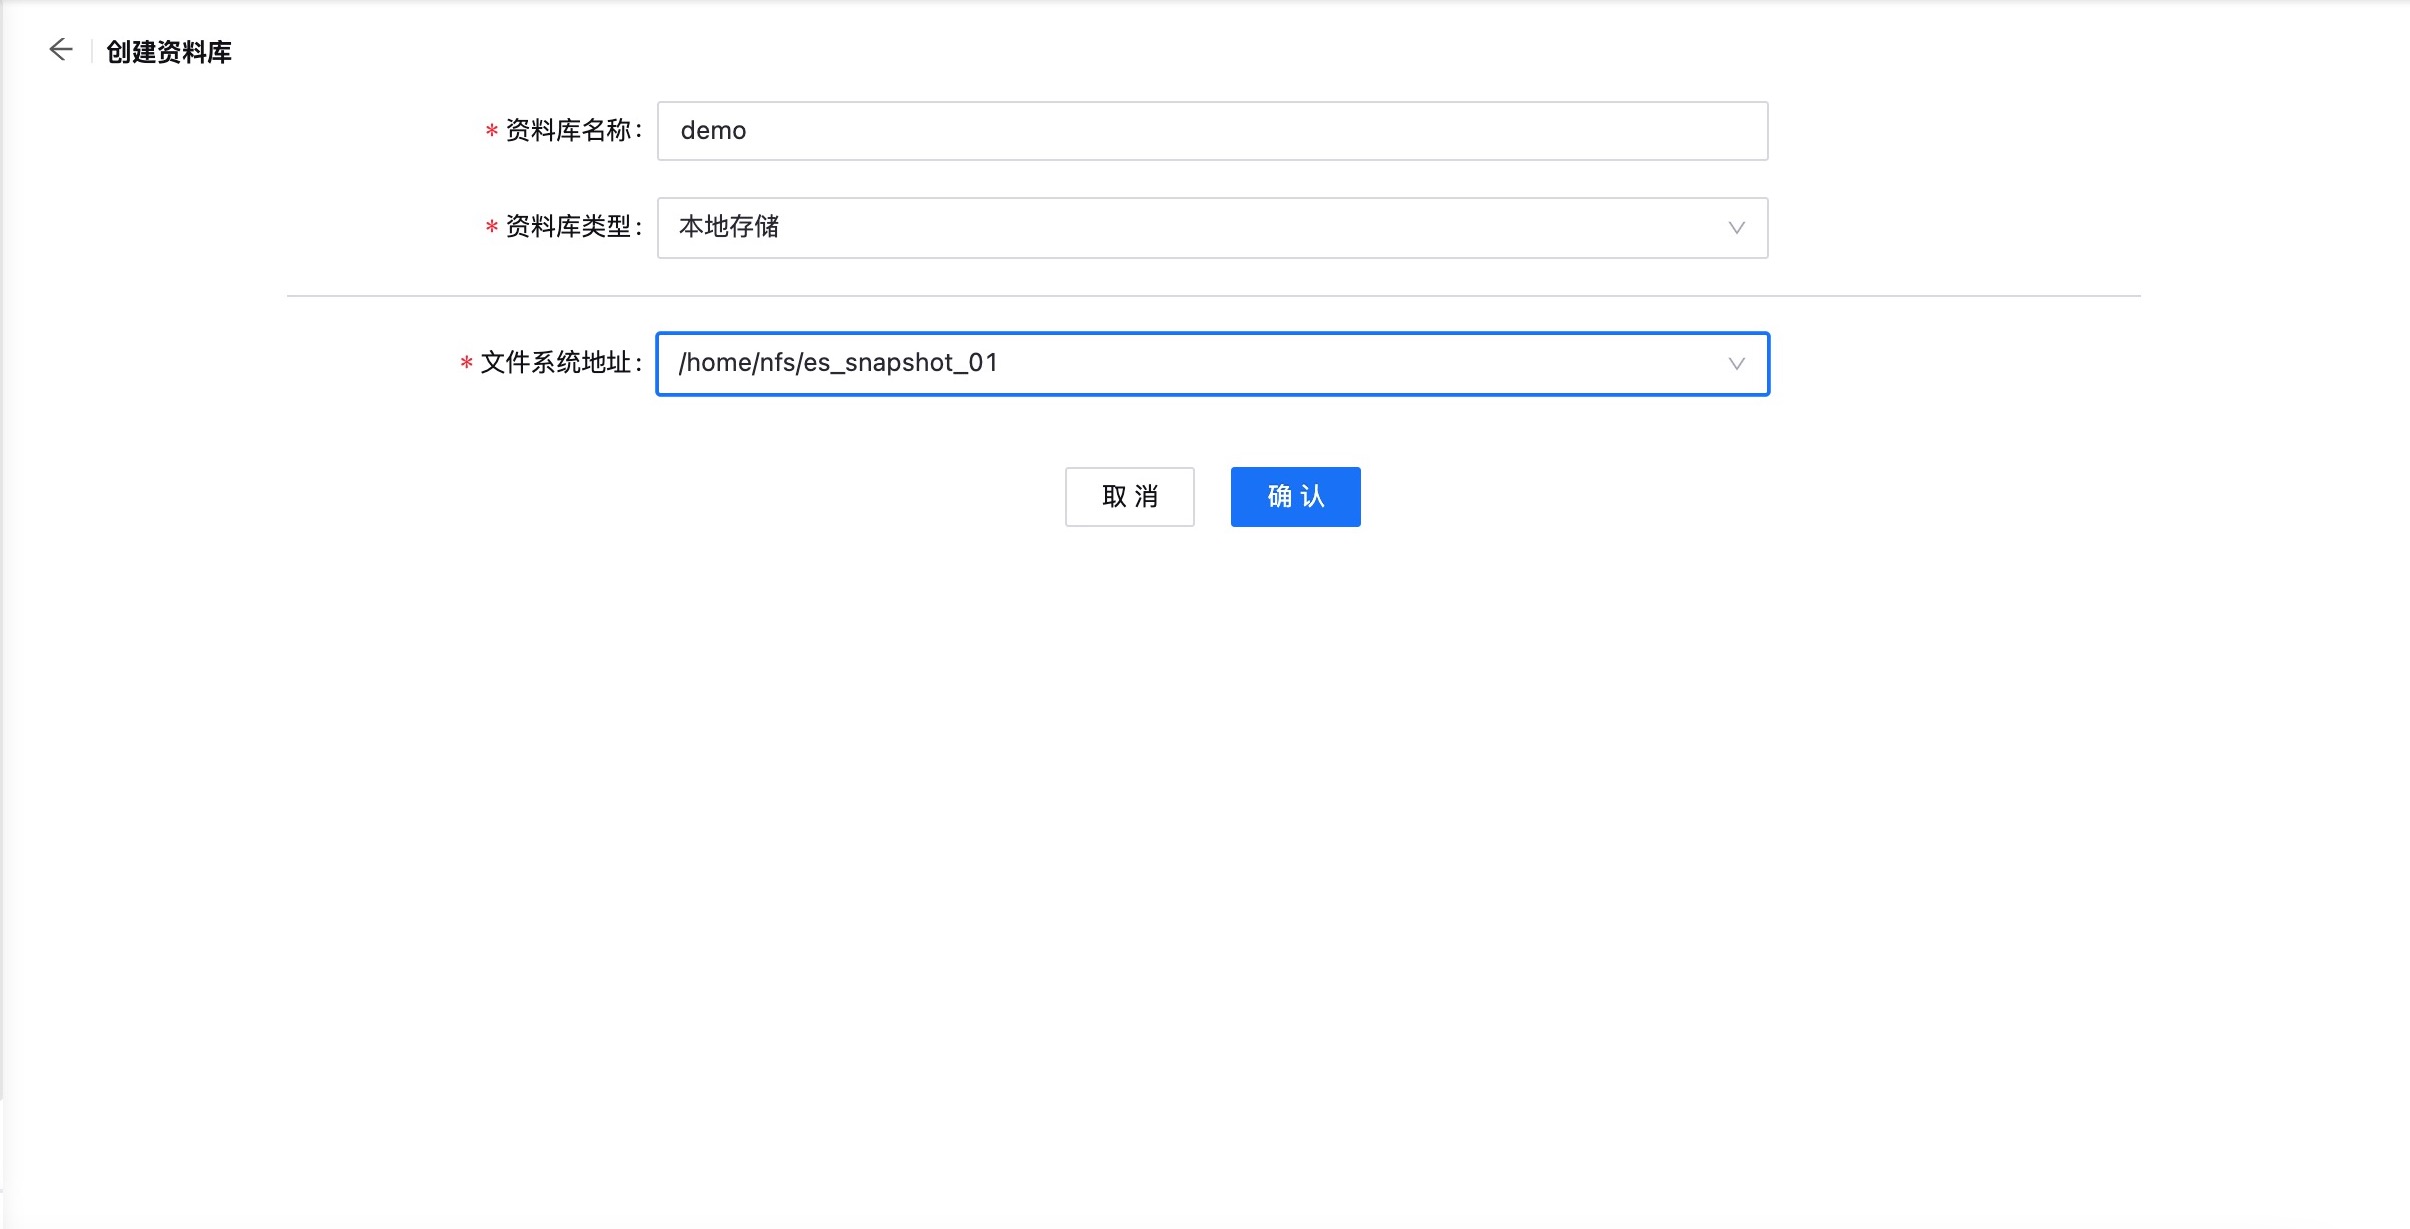Click the 资料库类型 field label

(x=568, y=228)
